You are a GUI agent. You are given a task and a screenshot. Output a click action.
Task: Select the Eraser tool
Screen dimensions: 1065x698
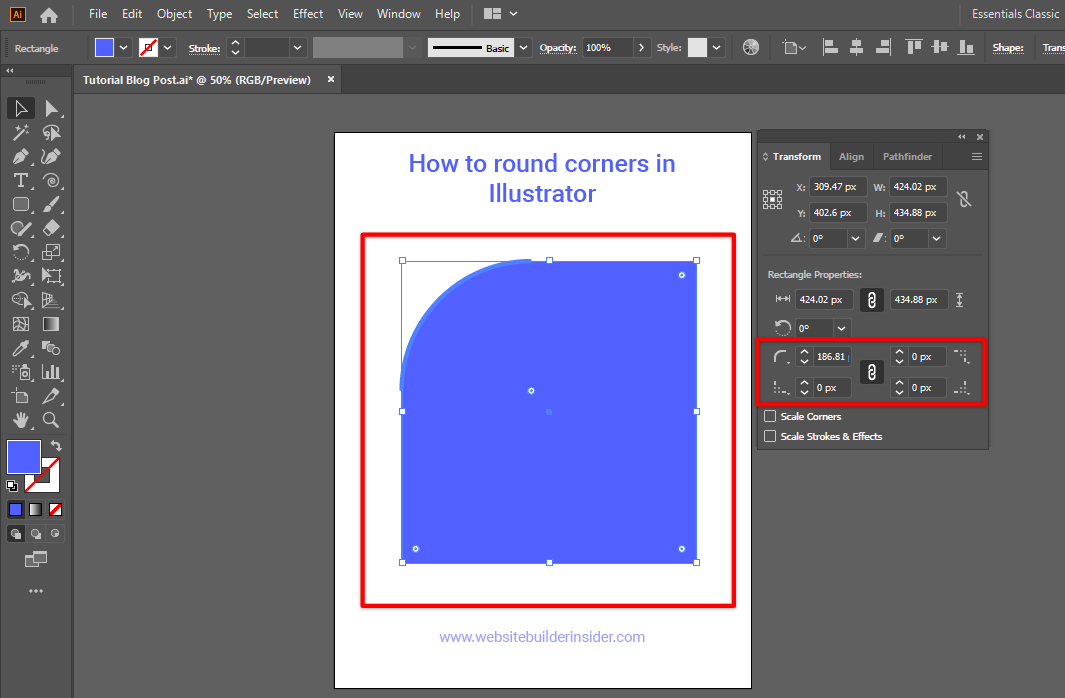tap(51, 228)
